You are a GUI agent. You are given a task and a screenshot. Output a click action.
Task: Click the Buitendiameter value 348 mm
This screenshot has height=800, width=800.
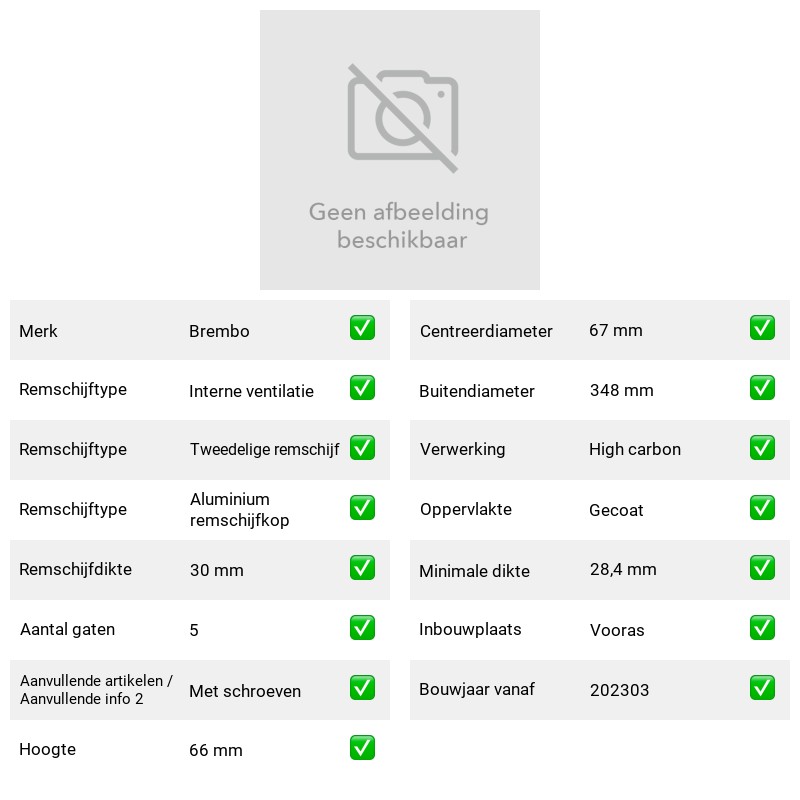621,390
